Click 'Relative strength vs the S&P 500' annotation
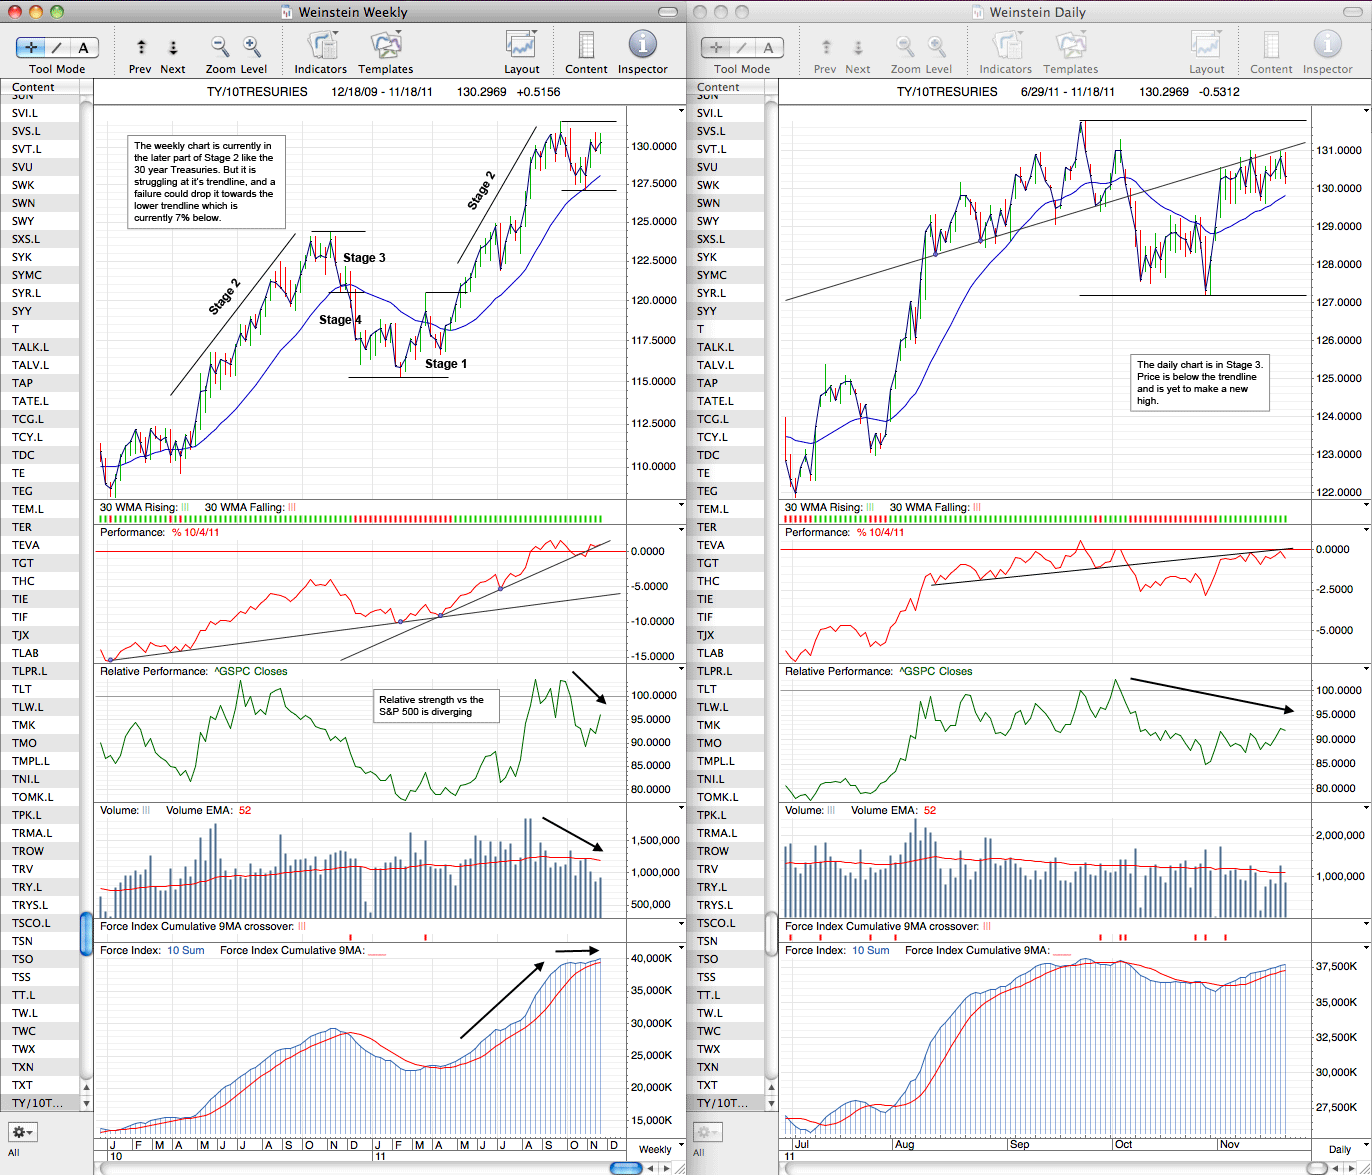1372x1175 pixels. (x=435, y=706)
